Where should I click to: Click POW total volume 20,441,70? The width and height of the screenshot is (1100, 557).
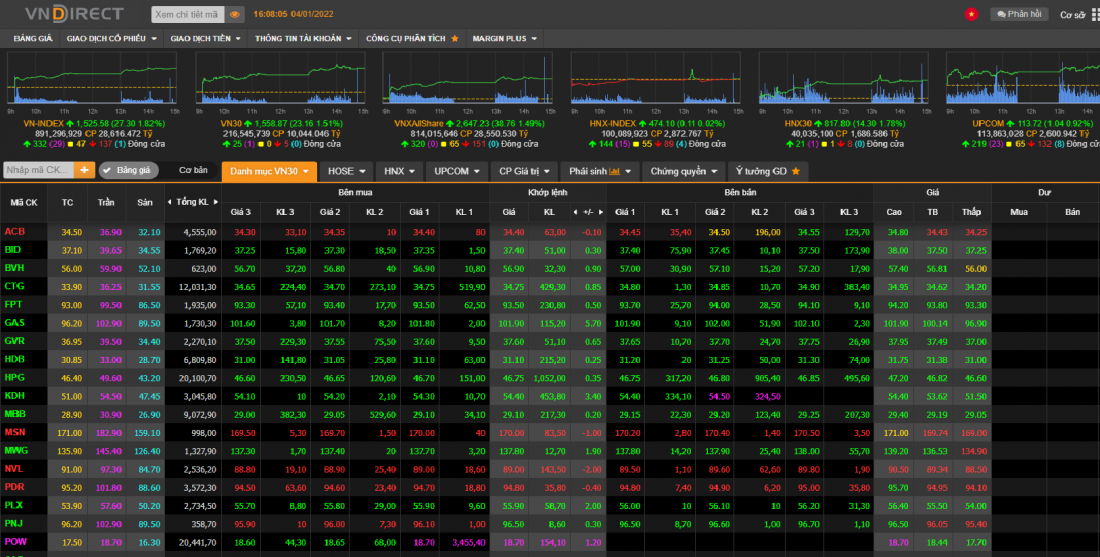coord(199,542)
